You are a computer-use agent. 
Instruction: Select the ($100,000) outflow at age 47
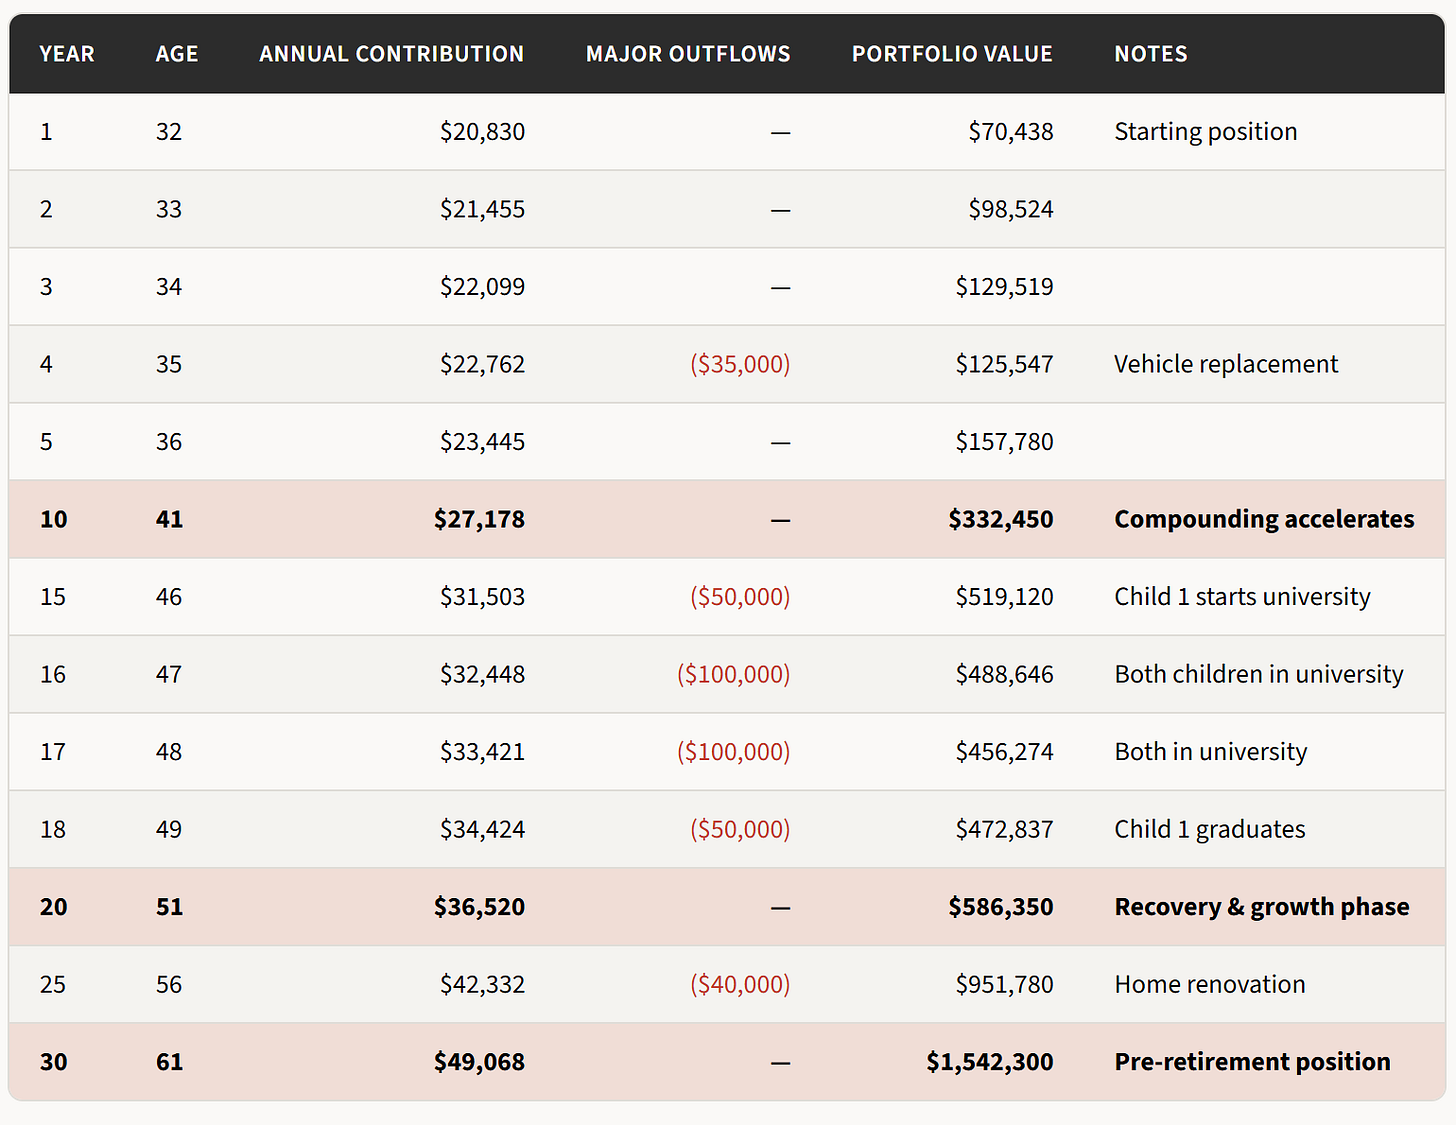(x=733, y=674)
